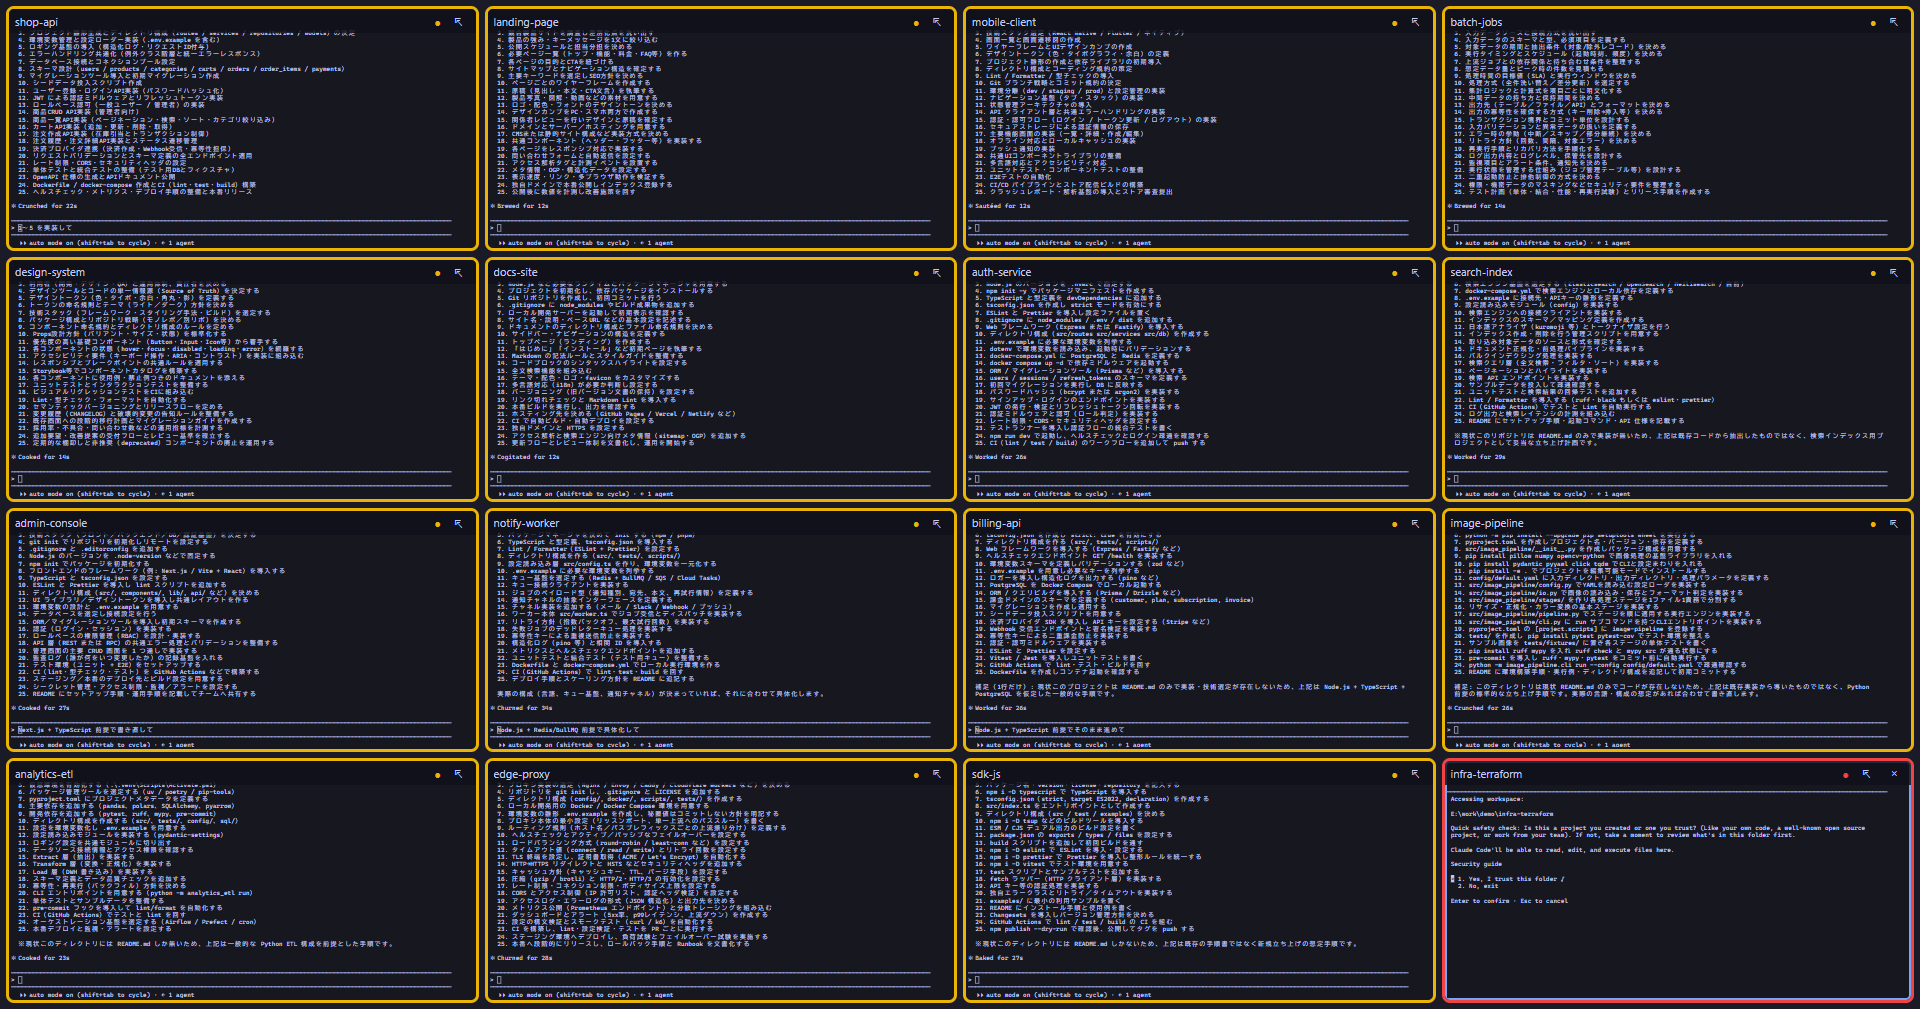Select the infra-terraform pane title
The image size is (1920, 1009).
point(1486,774)
